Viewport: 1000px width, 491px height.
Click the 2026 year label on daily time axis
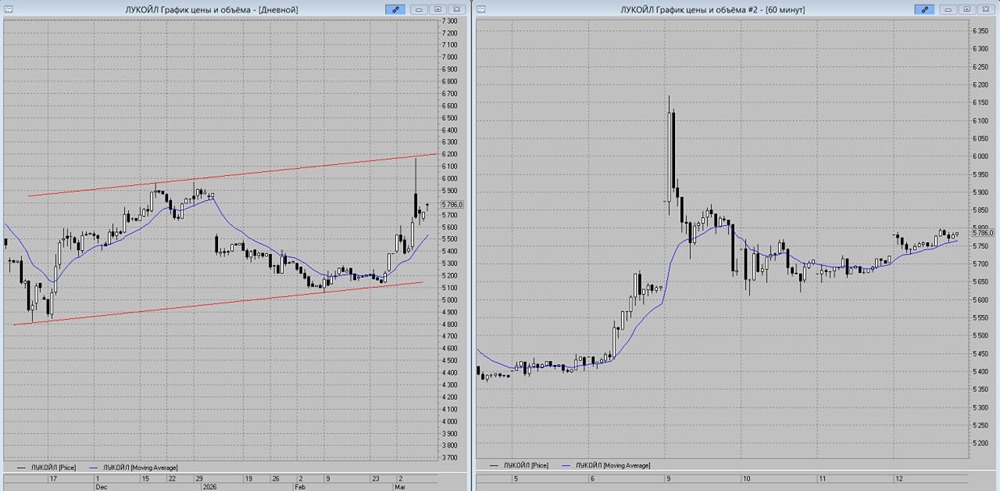(x=209, y=486)
